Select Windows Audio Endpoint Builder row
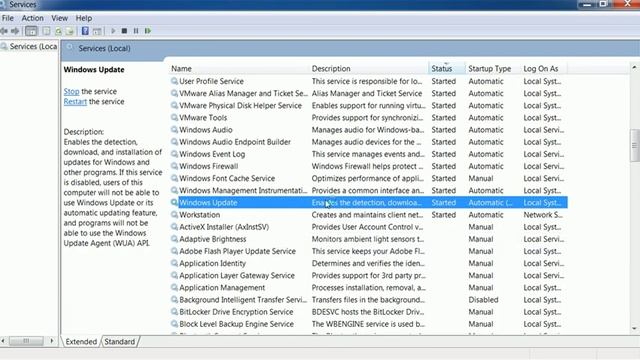640x360 pixels. pyautogui.click(x=369, y=142)
